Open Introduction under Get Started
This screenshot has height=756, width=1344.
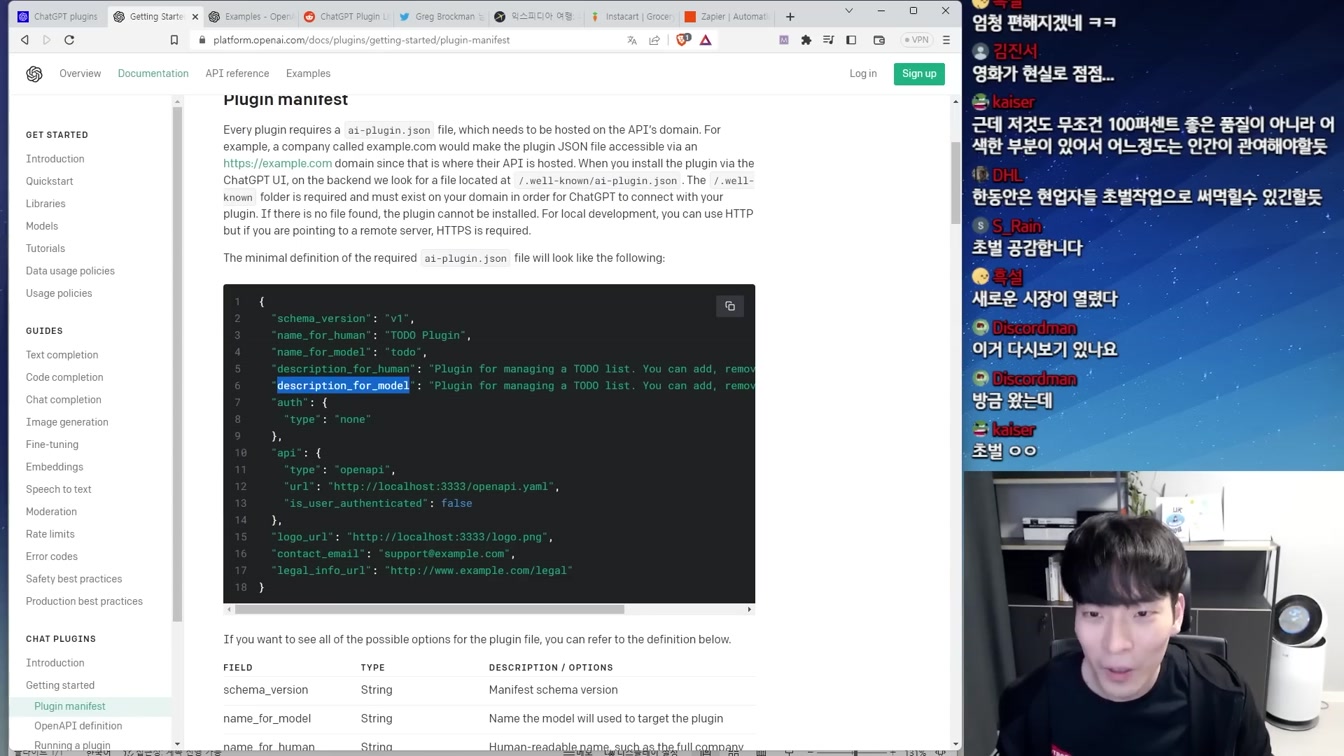point(55,159)
